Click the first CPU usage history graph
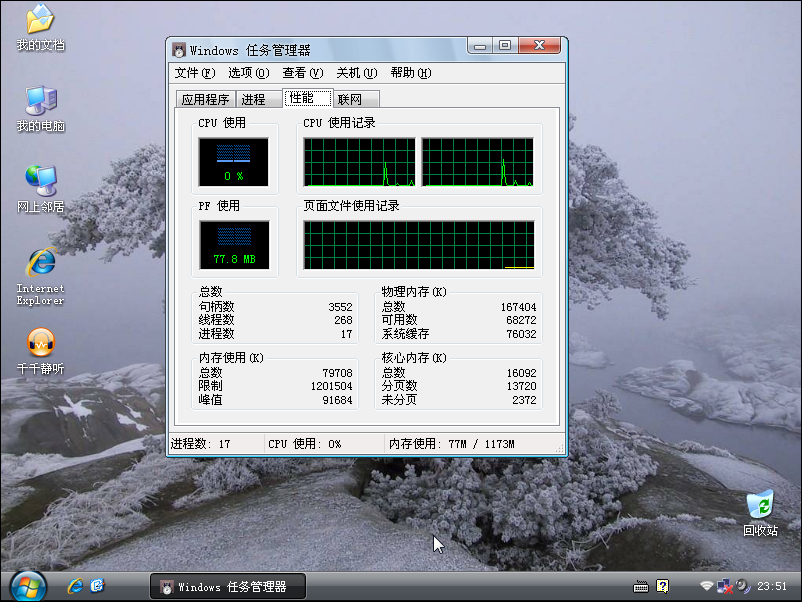802x602 pixels. pyautogui.click(x=360, y=162)
